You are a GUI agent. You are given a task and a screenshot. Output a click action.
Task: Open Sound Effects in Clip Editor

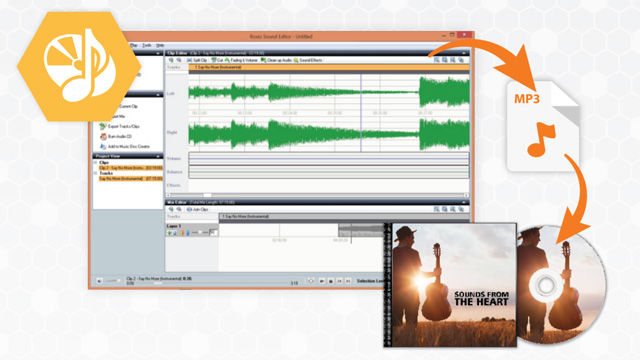tap(308, 60)
